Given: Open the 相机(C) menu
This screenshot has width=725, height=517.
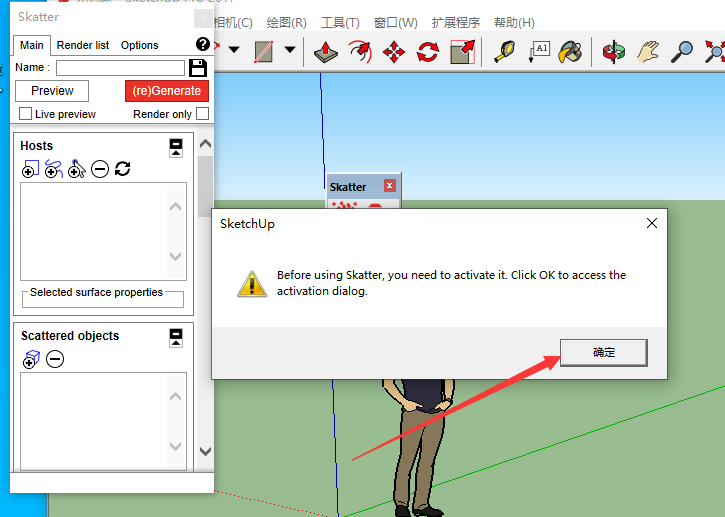Looking at the screenshot, I should (233, 23).
